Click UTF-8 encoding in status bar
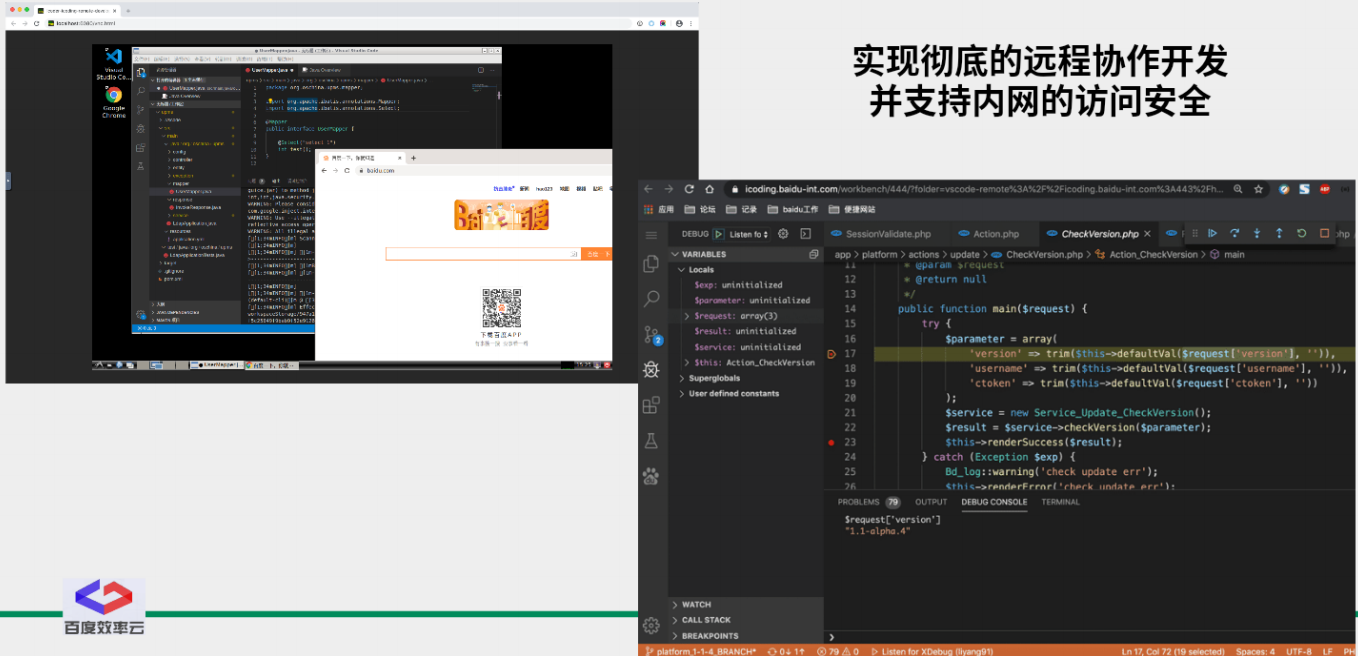This screenshot has width=1358, height=656. (1299, 650)
